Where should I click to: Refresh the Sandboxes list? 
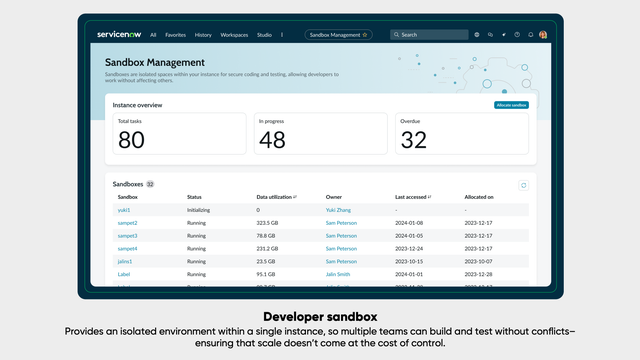click(x=524, y=185)
